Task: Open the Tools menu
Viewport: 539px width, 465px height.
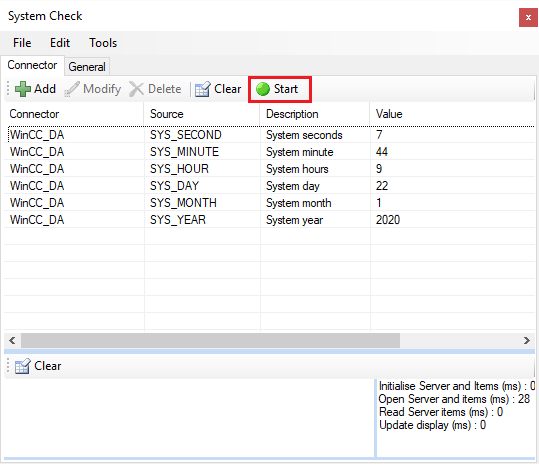Action: [103, 43]
